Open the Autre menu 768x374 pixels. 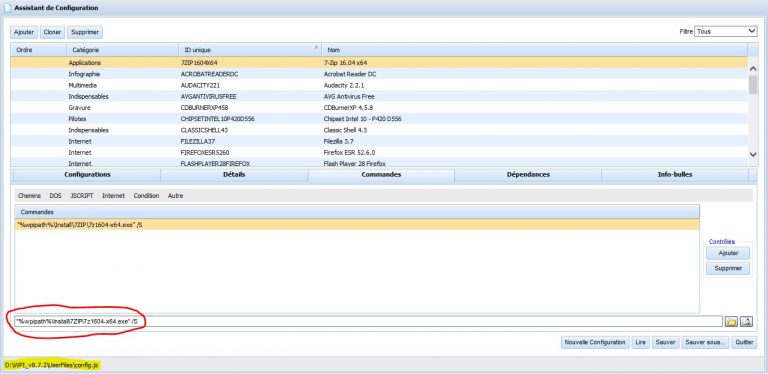(175, 195)
